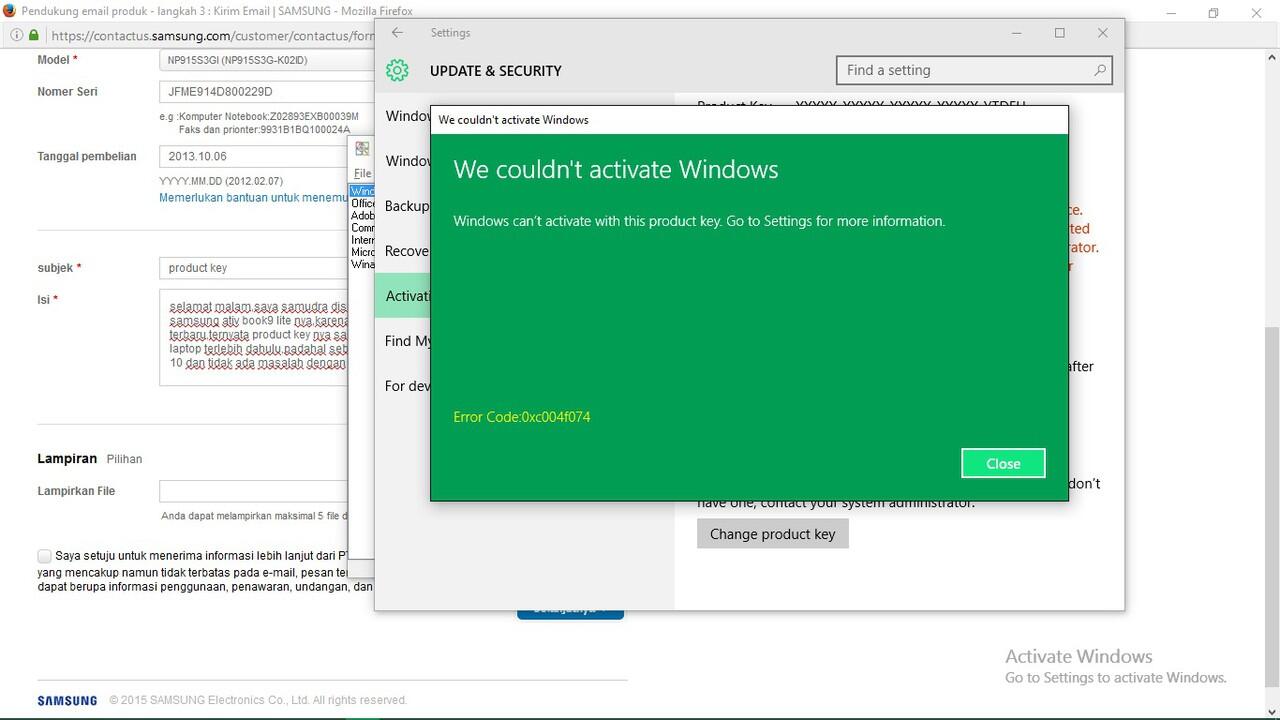This screenshot has height=720, width=1280.
Task: Open File menu in small background window
Action: coord(362,173)
